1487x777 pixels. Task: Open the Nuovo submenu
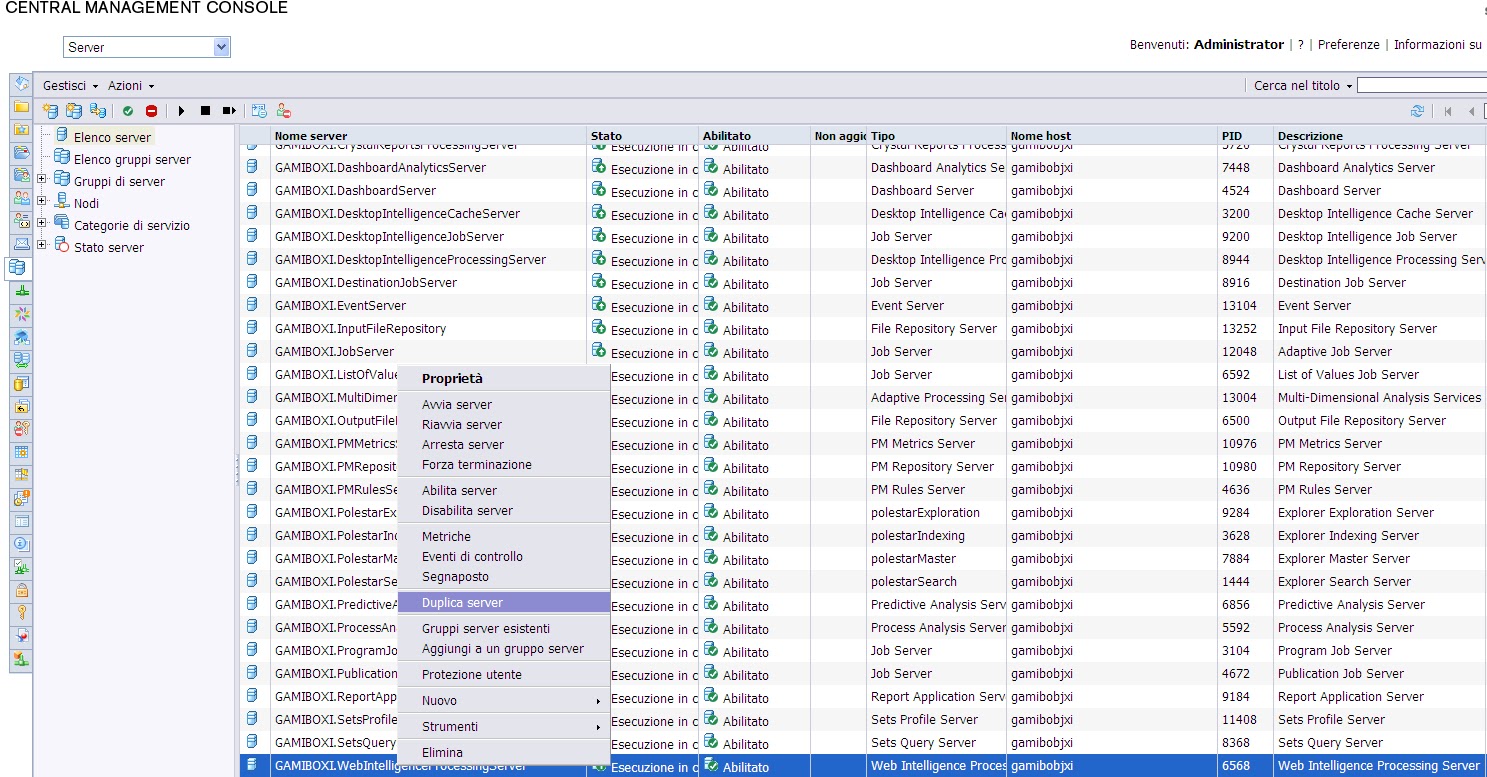click(x=504, y=701)
